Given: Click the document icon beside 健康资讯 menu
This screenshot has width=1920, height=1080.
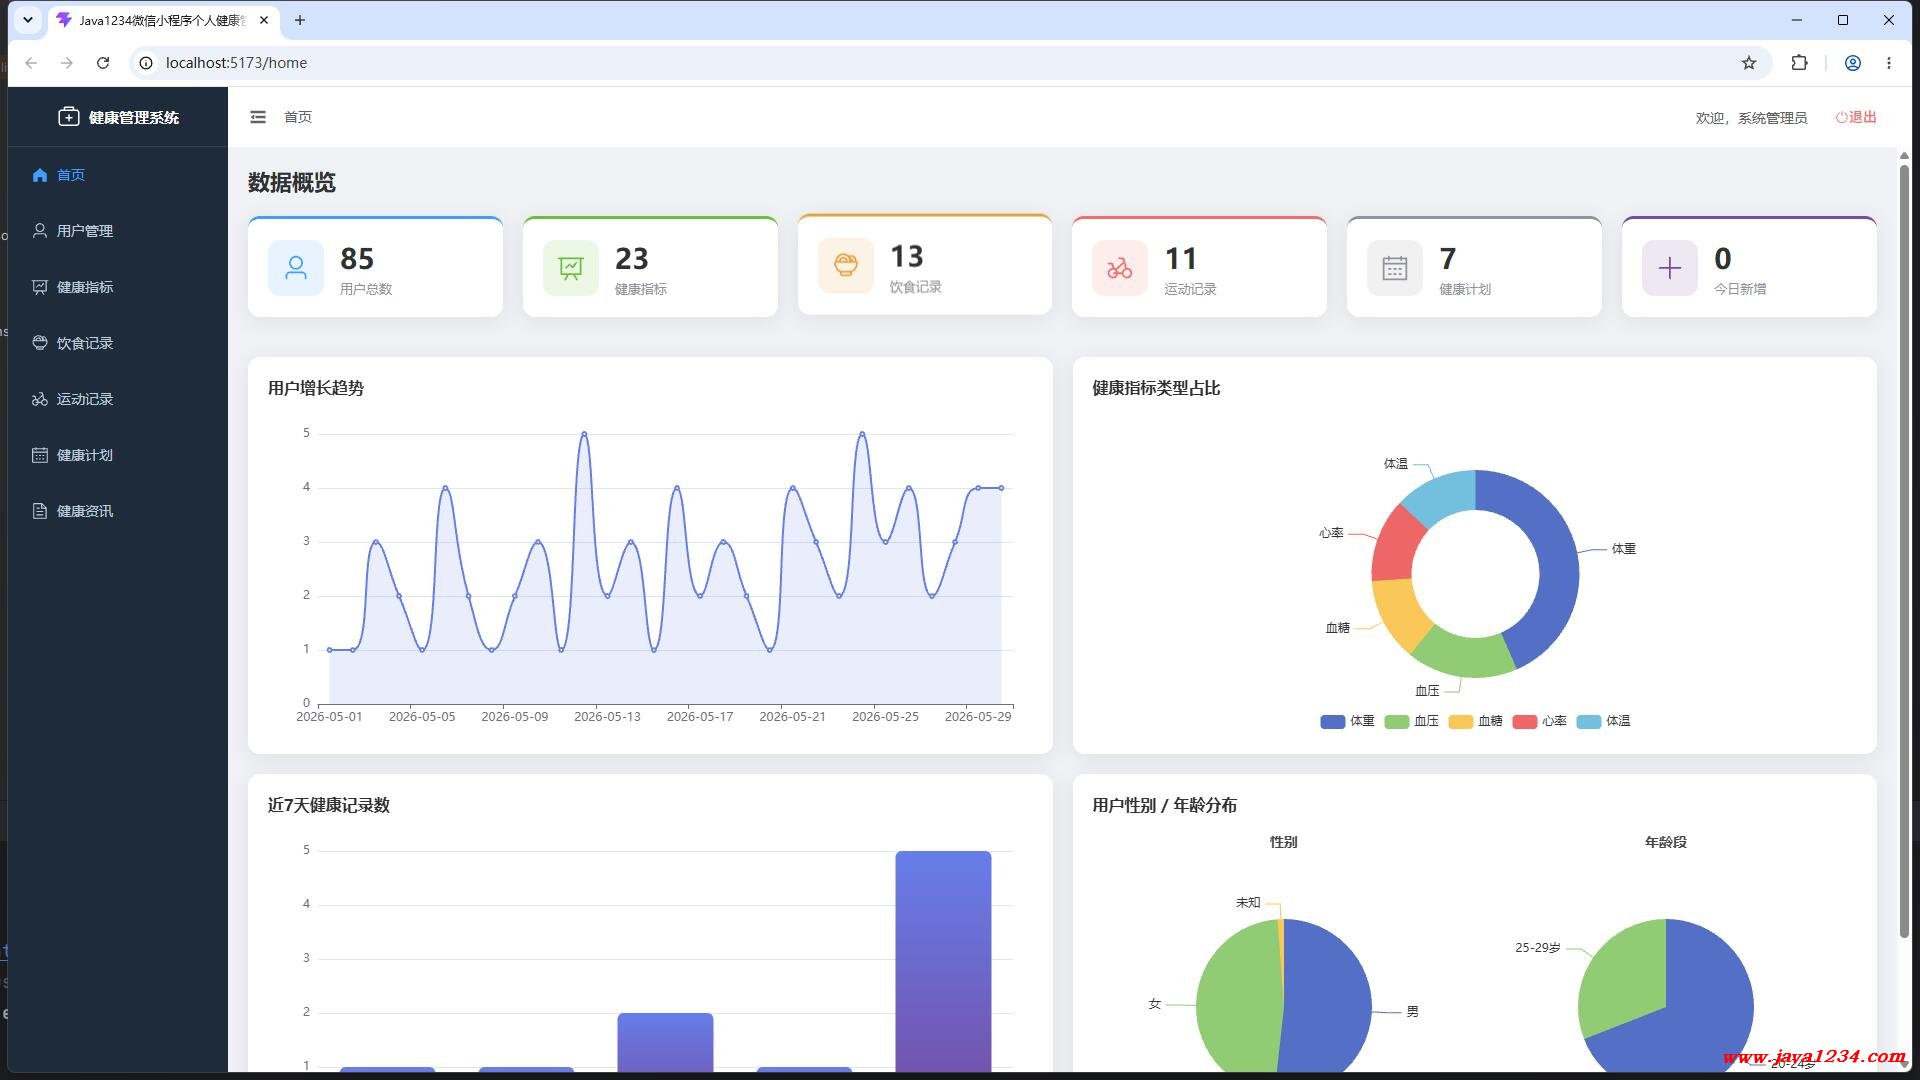Looking at the screenshot, I should tap(40, 511).
